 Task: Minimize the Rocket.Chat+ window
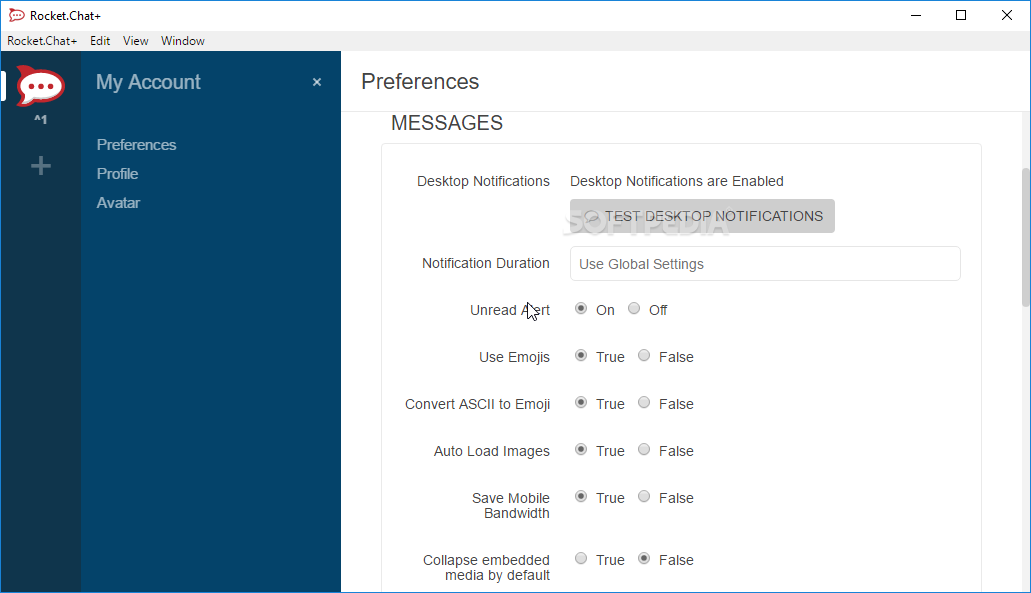916,15
